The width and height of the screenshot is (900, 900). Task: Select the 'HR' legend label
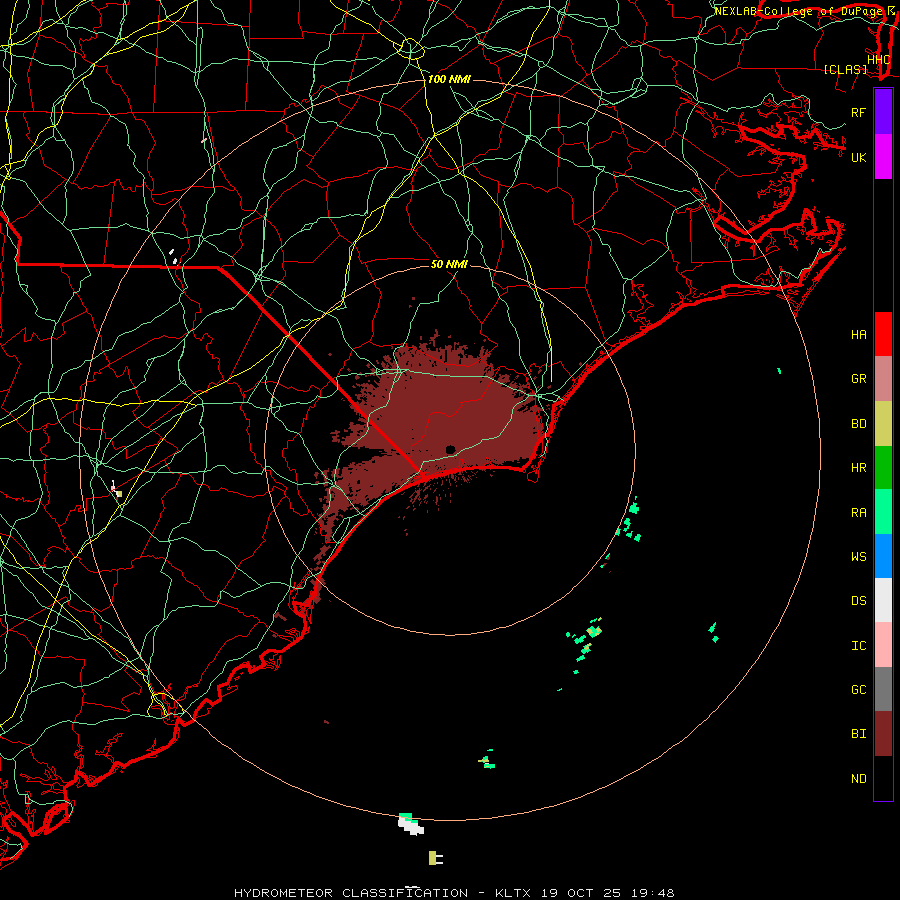pos(858,468)
